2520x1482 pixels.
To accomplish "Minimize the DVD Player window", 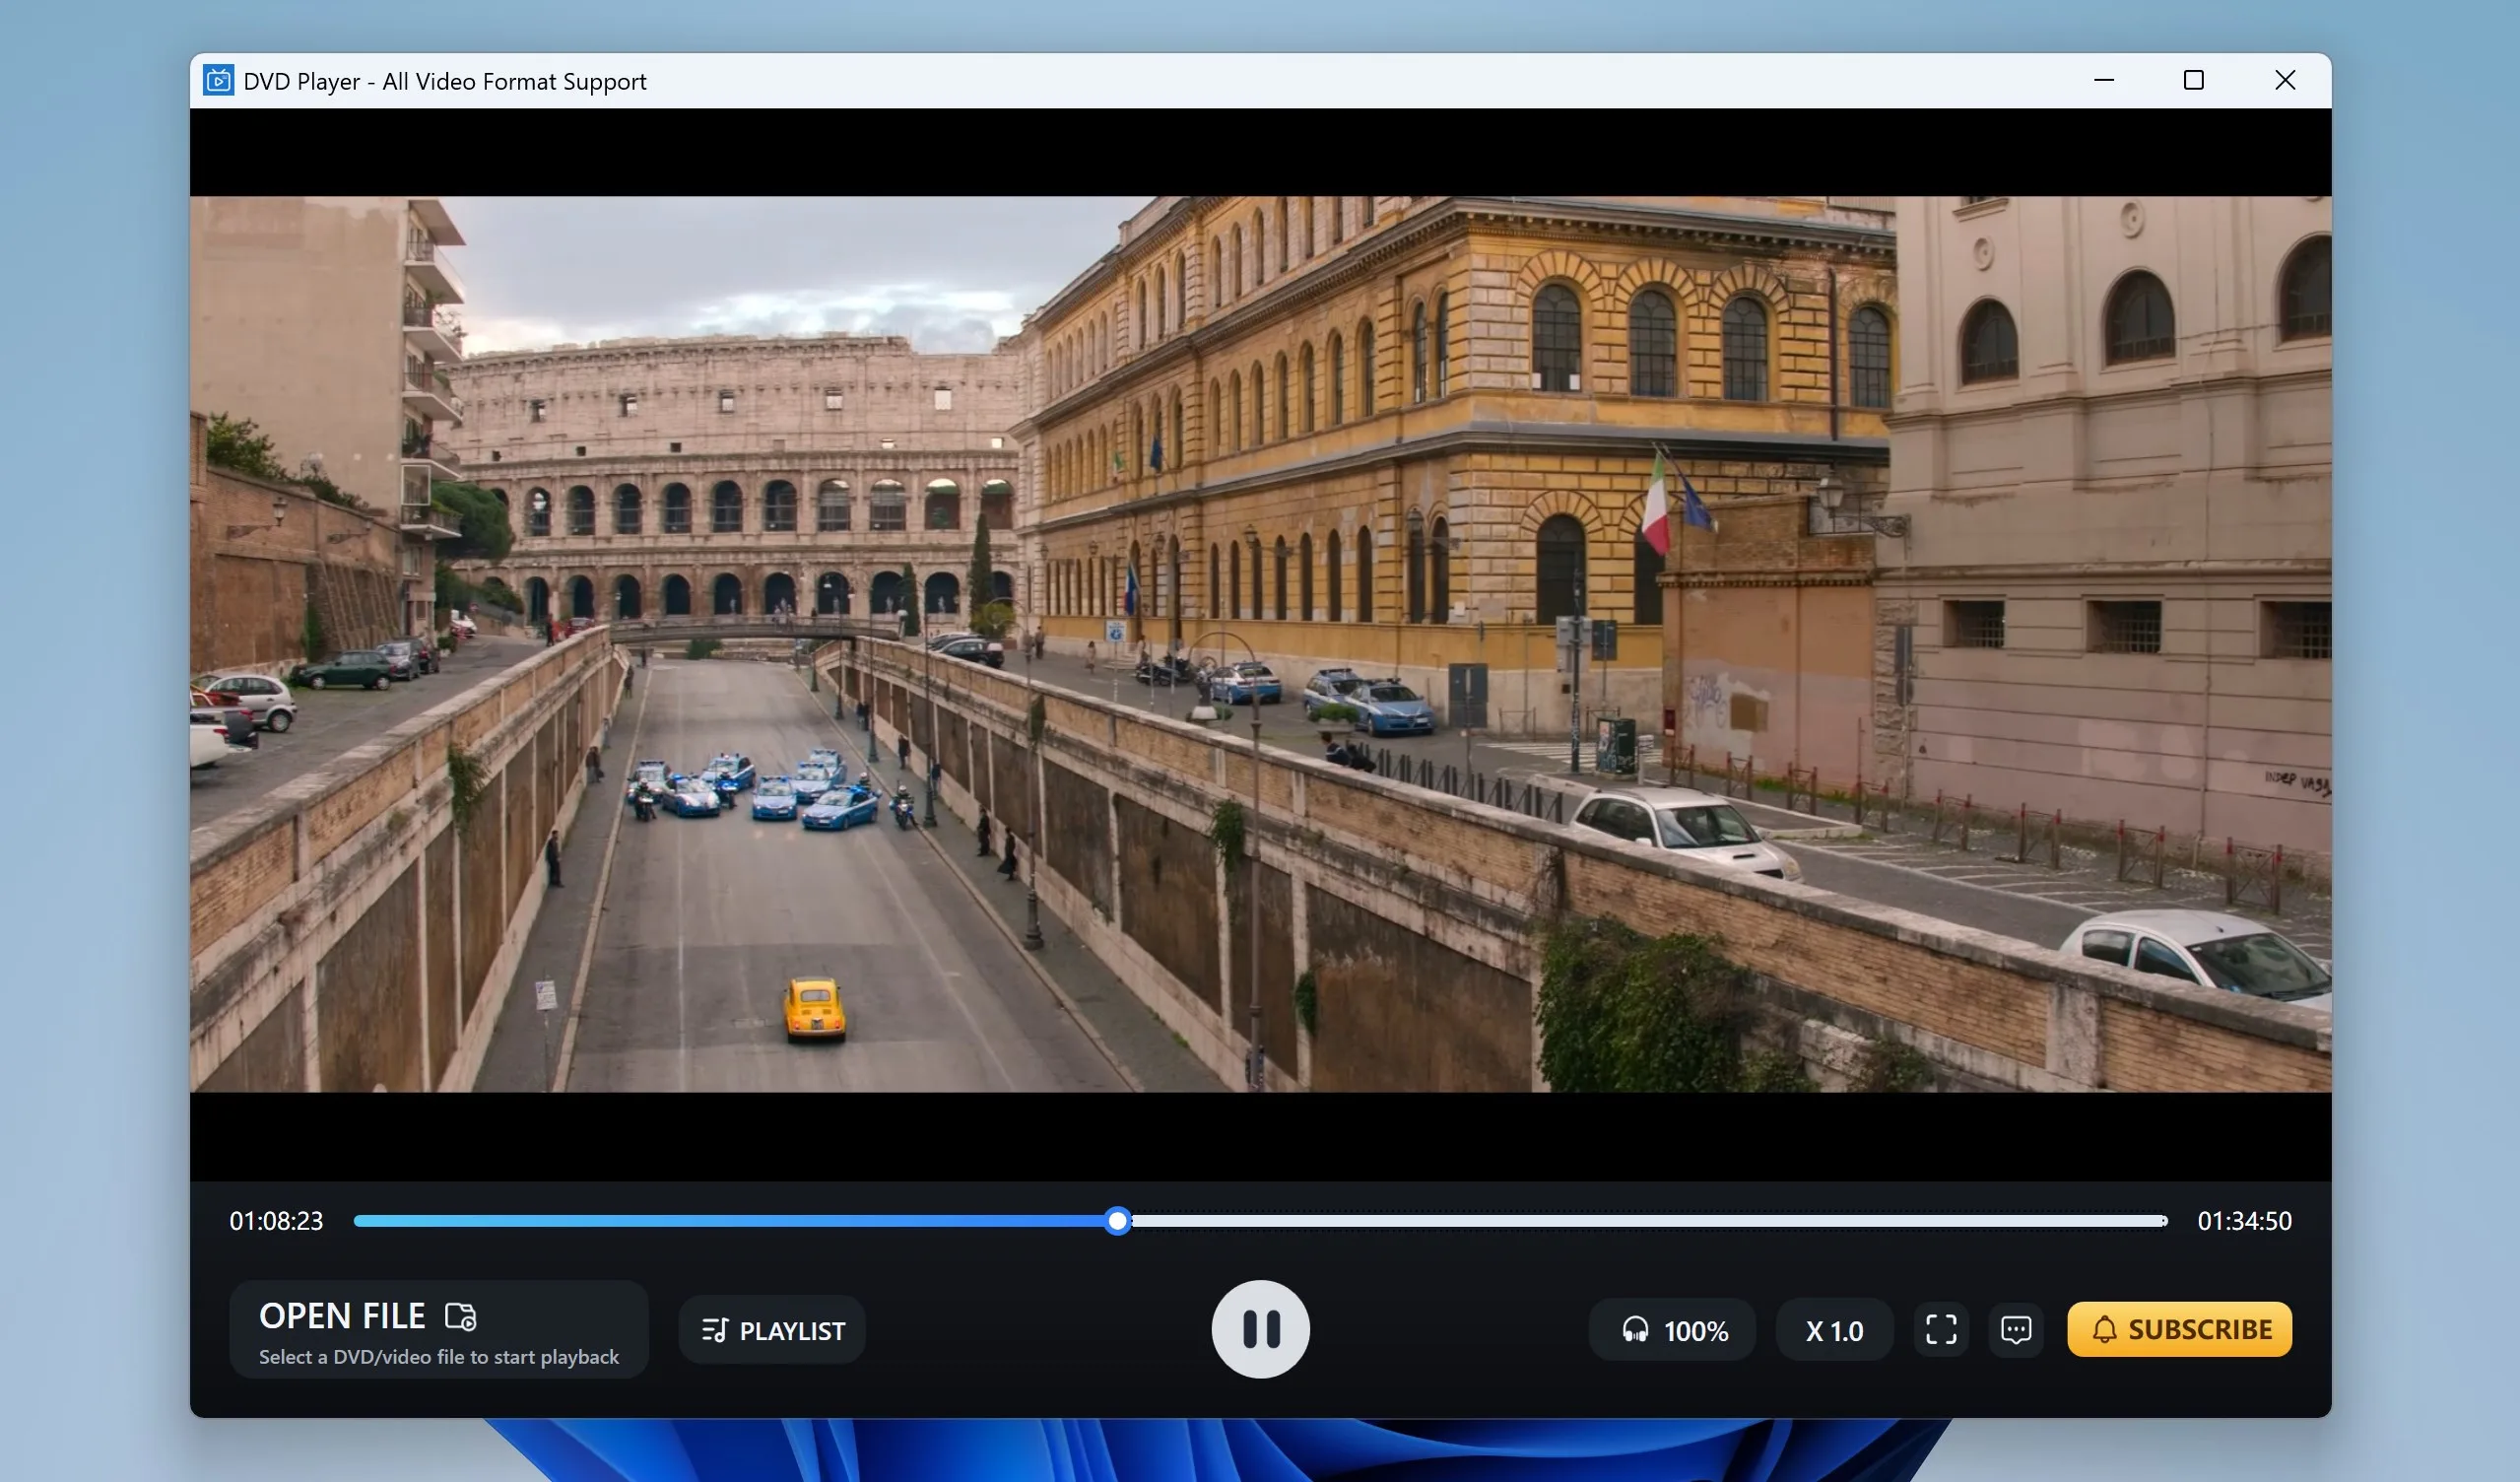I will tap(2104, 80).
